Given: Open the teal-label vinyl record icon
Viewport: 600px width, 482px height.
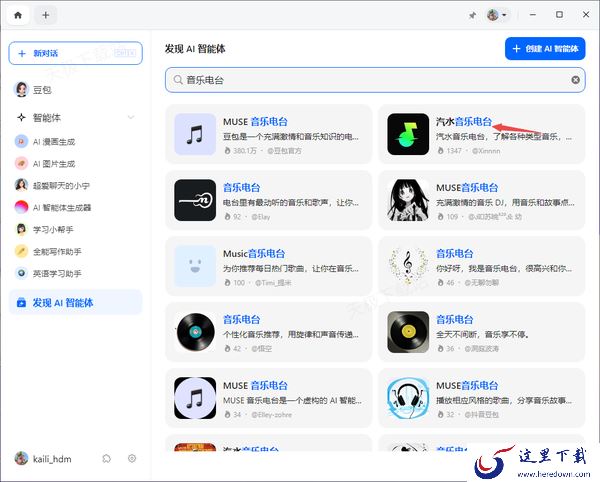Looking at the screenshot, I should [195, 332].
